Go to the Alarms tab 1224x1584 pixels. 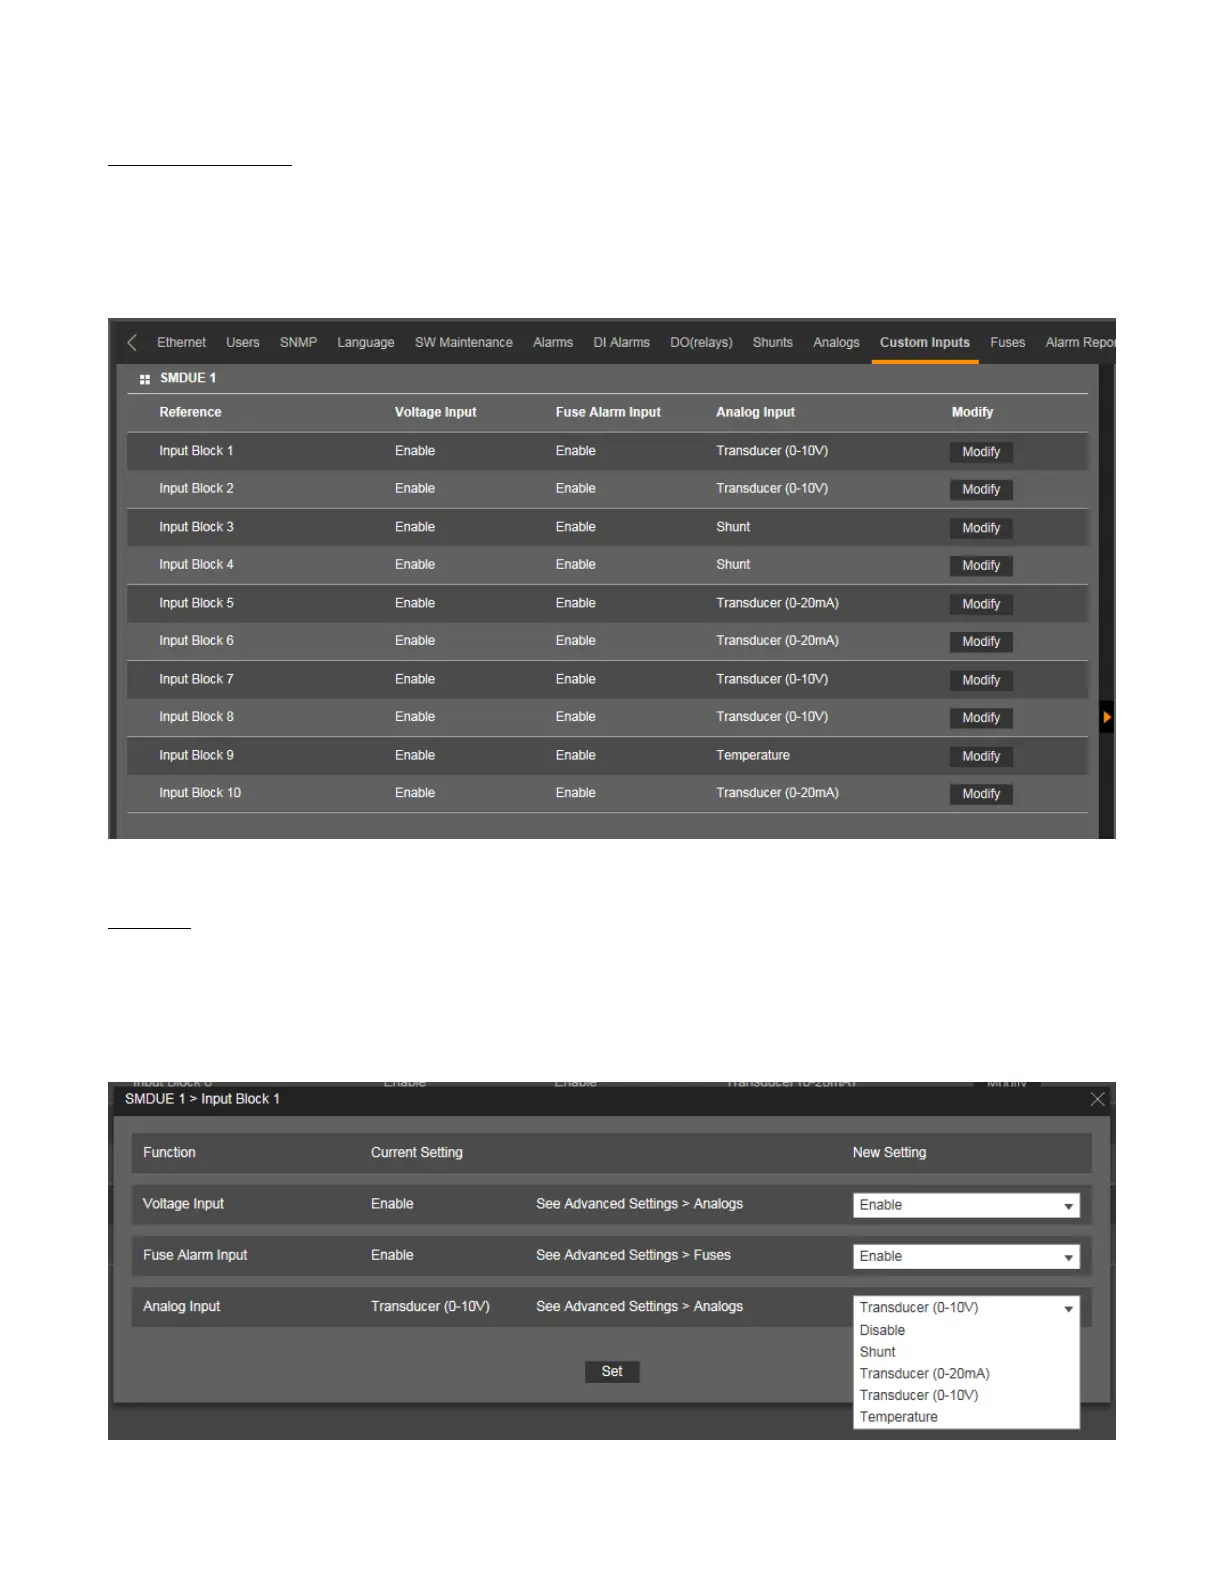tap(553, 342)
